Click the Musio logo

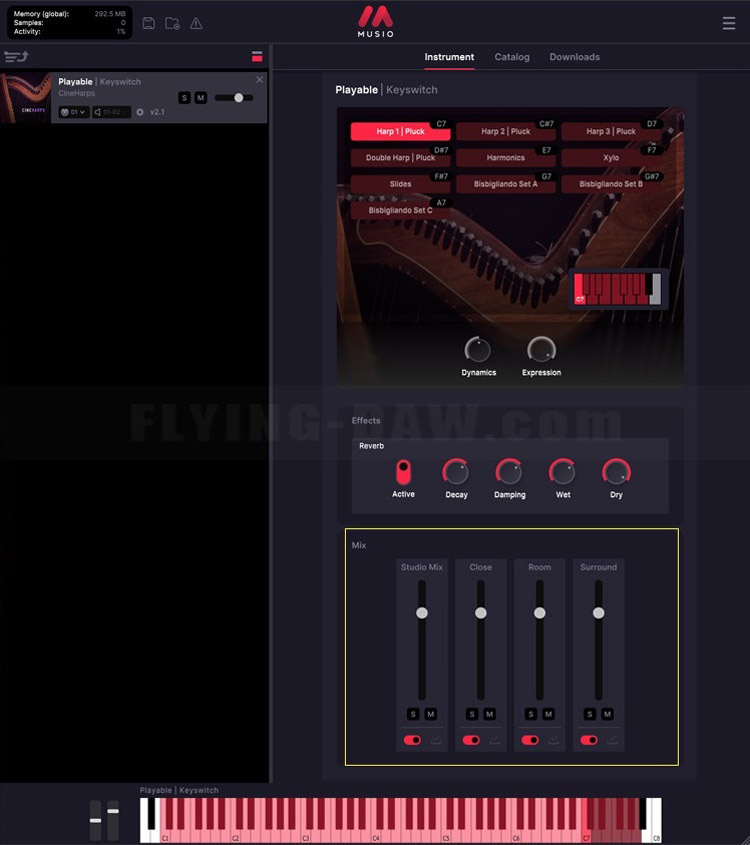click(376, 22)
